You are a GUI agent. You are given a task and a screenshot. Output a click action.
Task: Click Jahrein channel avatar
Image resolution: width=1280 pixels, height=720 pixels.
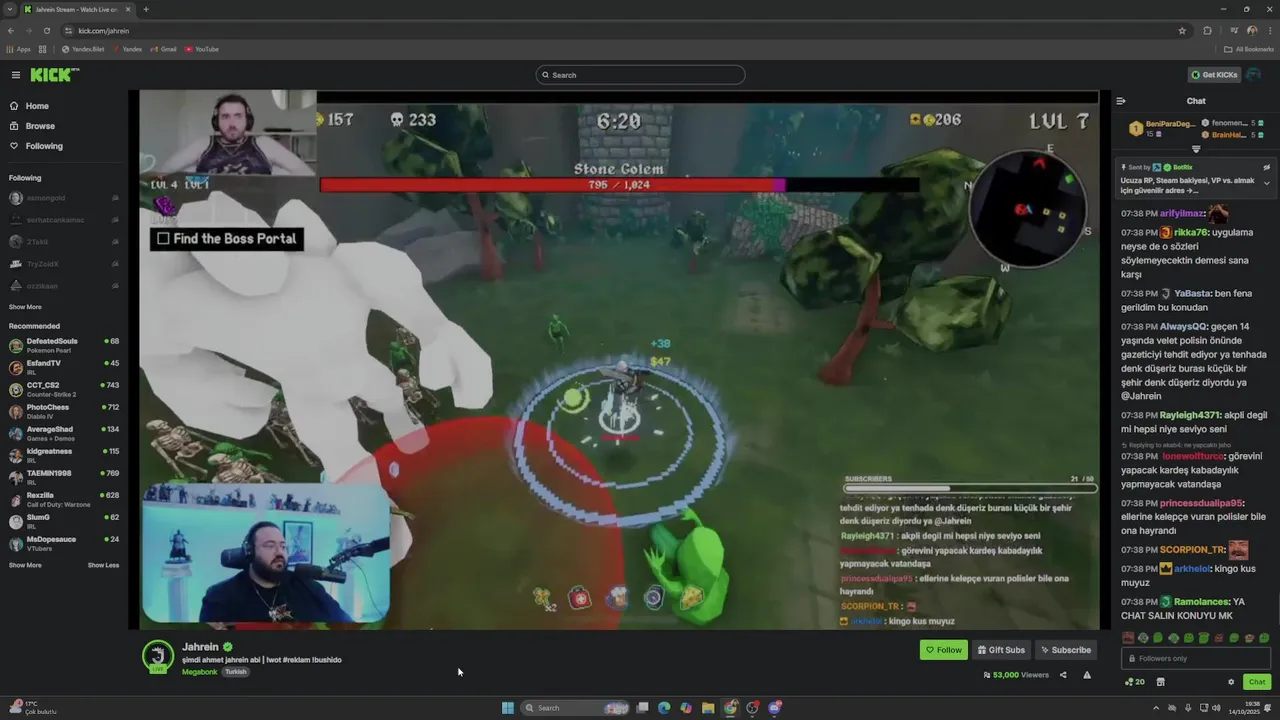[158, 656]
